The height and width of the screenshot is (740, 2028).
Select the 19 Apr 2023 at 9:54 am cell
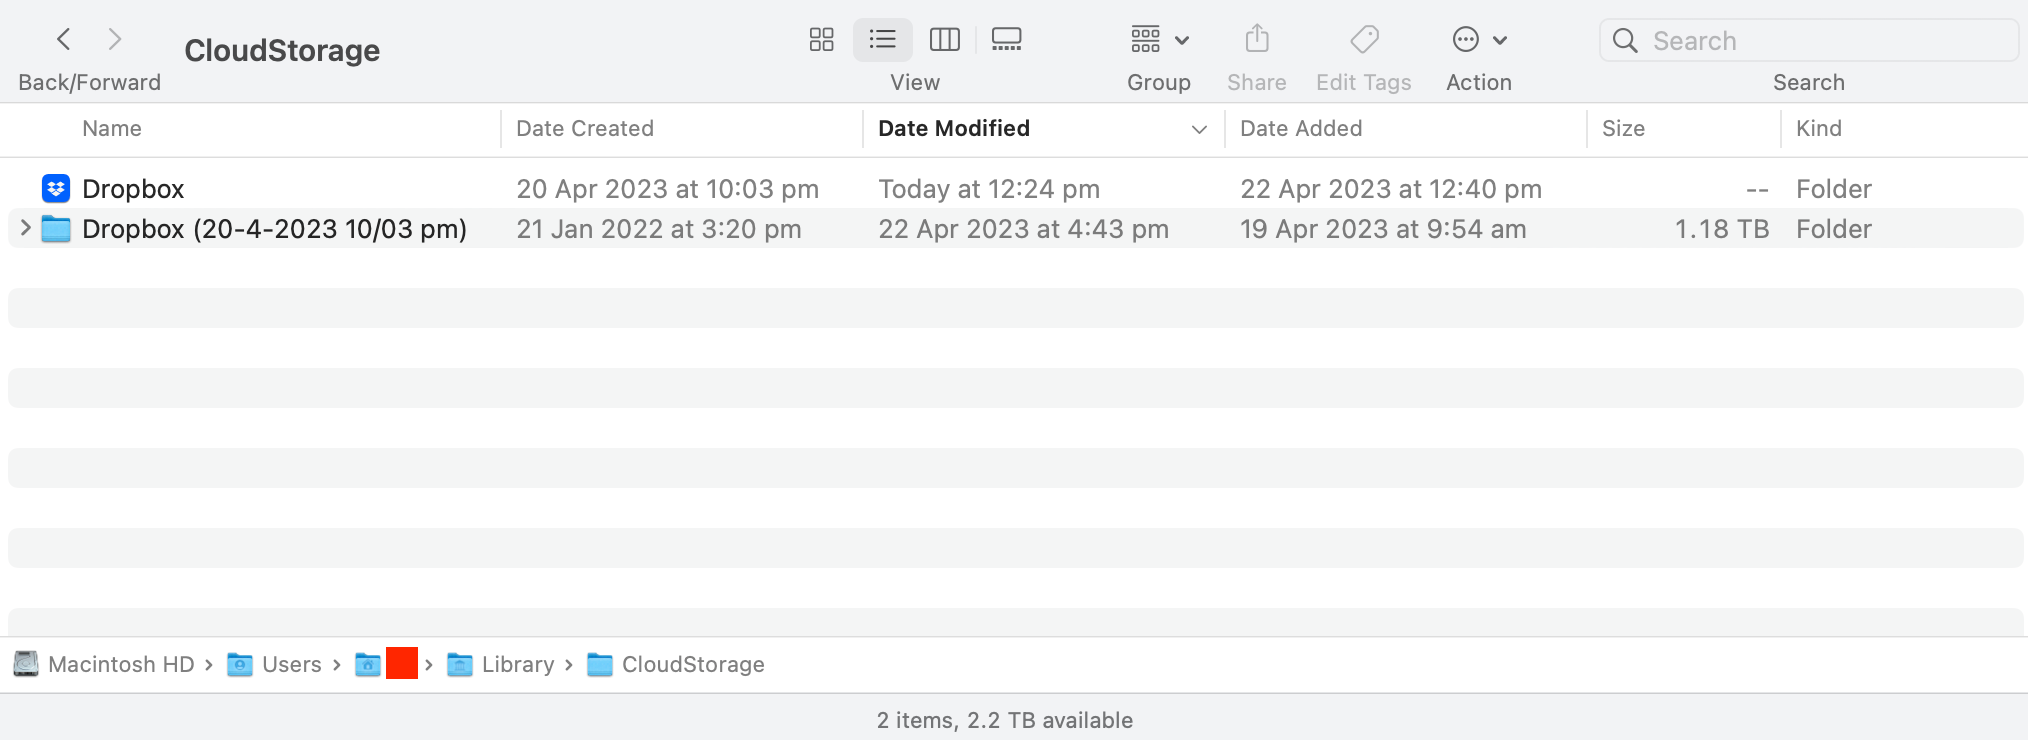coord(1383,229)
